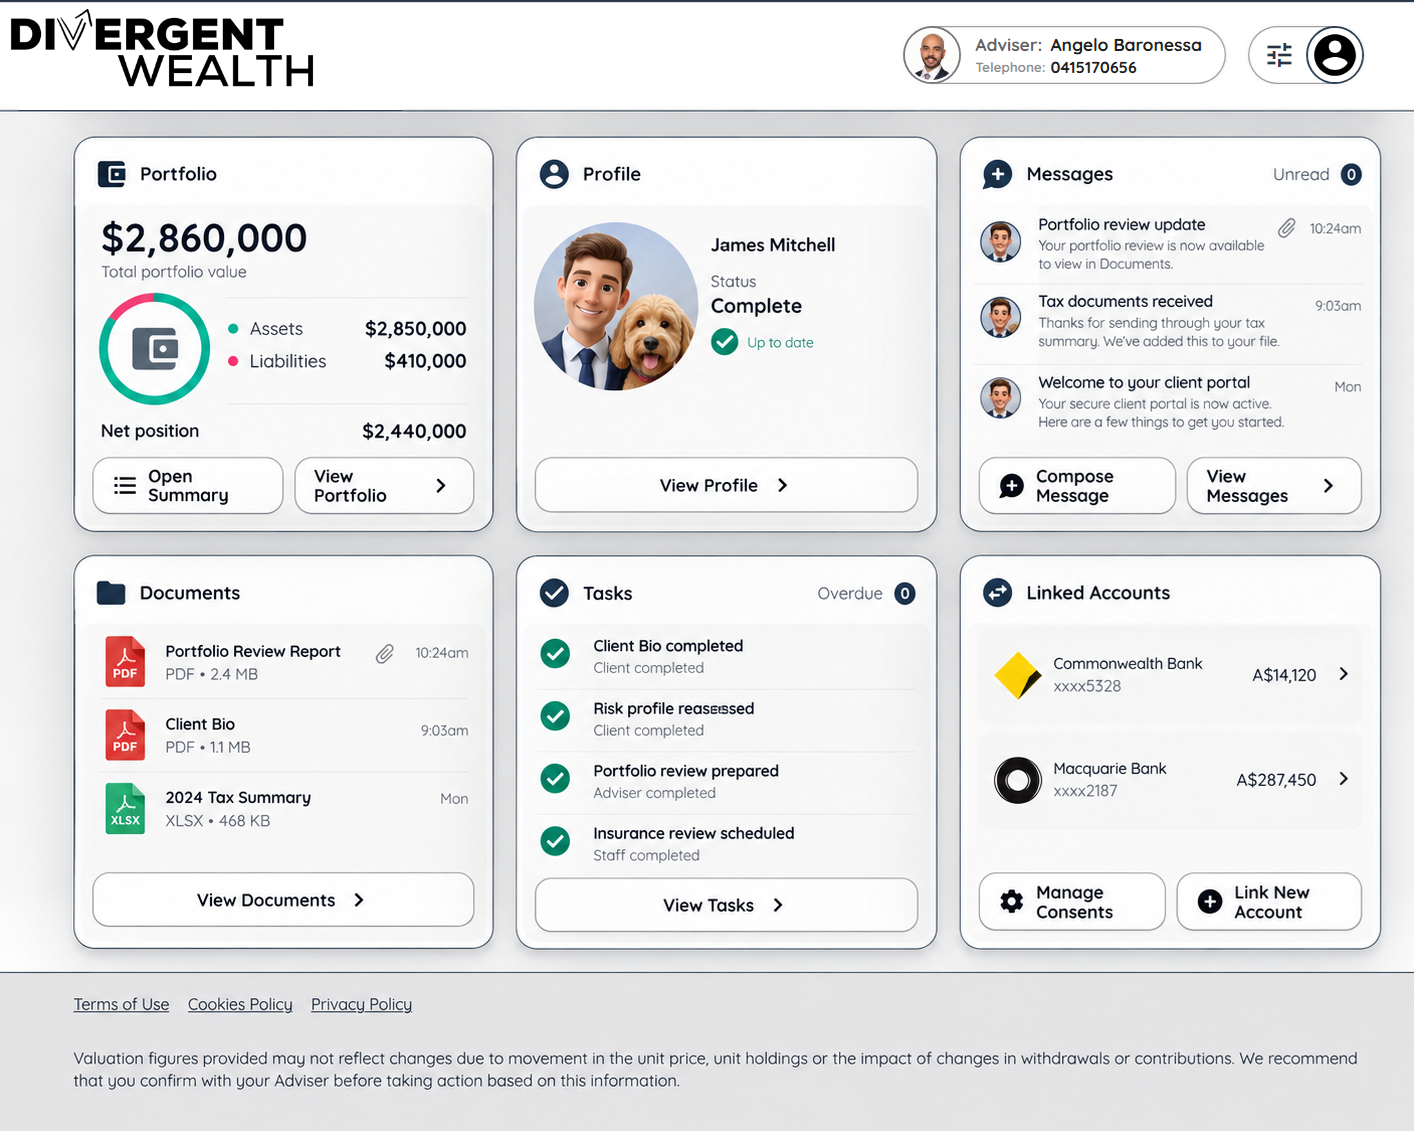Click attachment paperclip on Portfolio review update message
The image size is (1414, 1131).
tap(1287, 228)
